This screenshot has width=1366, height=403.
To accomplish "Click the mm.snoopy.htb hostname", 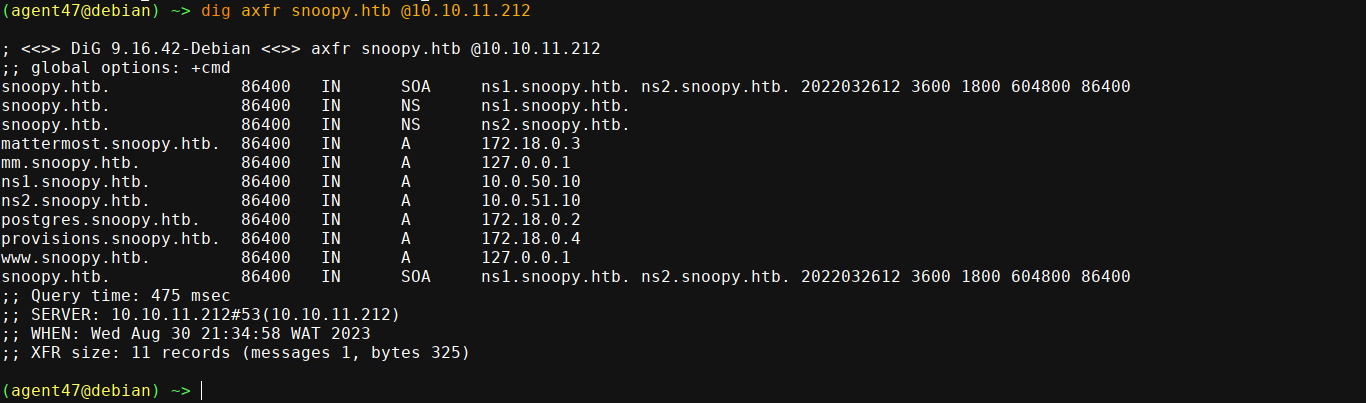I will pos(70,163).
